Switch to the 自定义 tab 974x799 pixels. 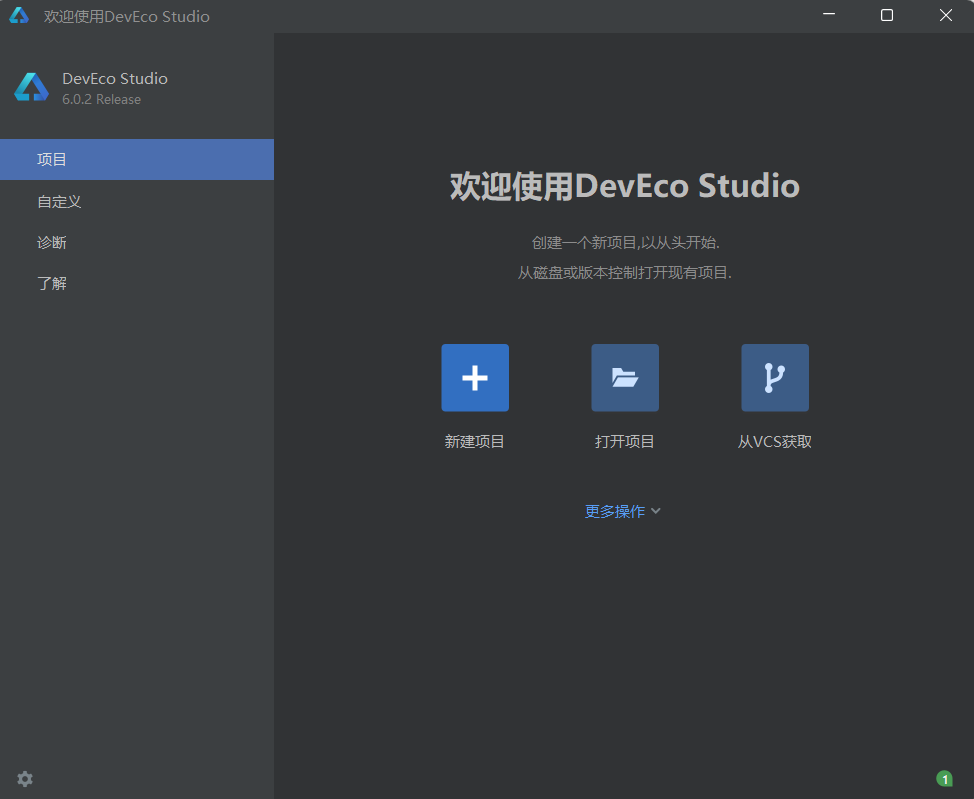(x=137, y=201)
